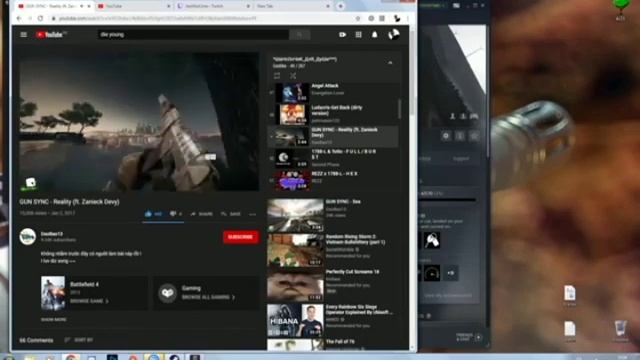Click the gauge badge icon in the Steam window
The height and width of the screenshot is (360, 640).
(x=432, y=273)
